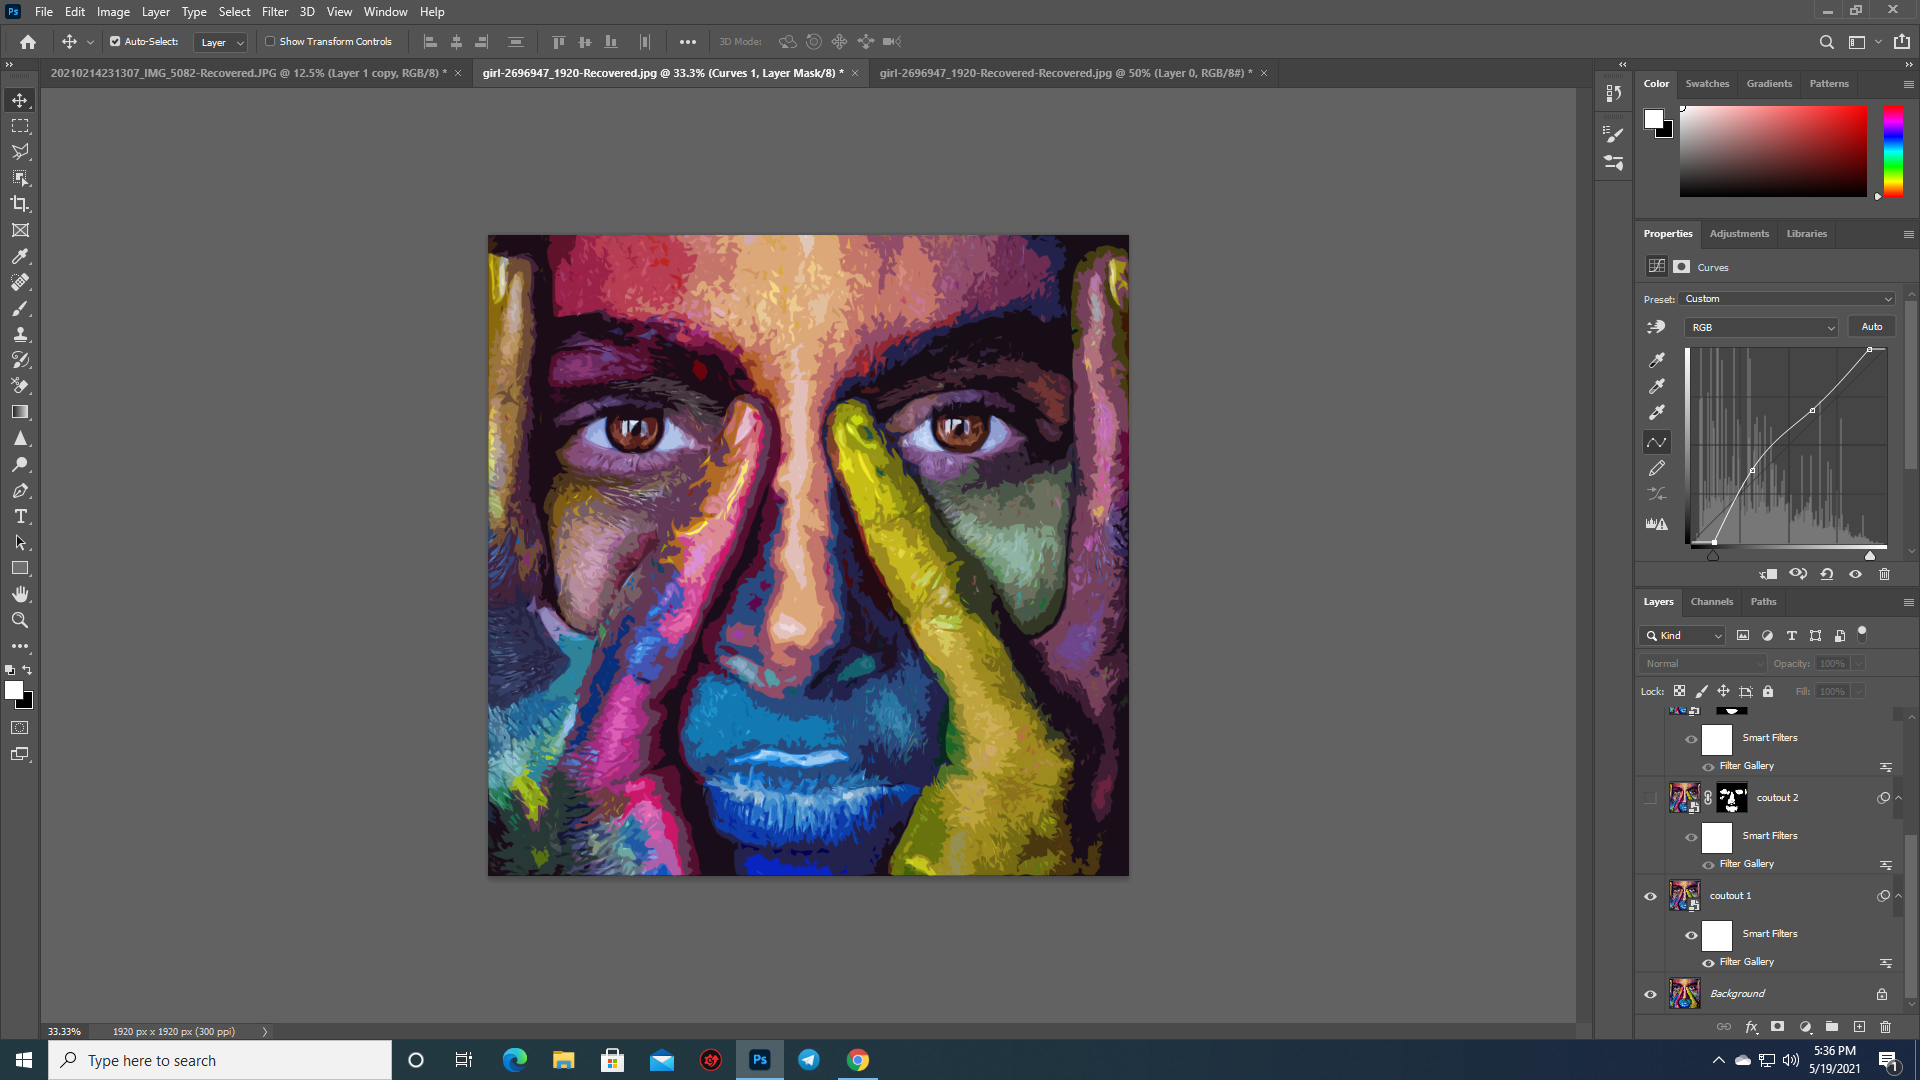This screenshot has width=1920, height=1080.
Task: Hide the coutout 1 layer
Action: click(x=1650, y=896)
